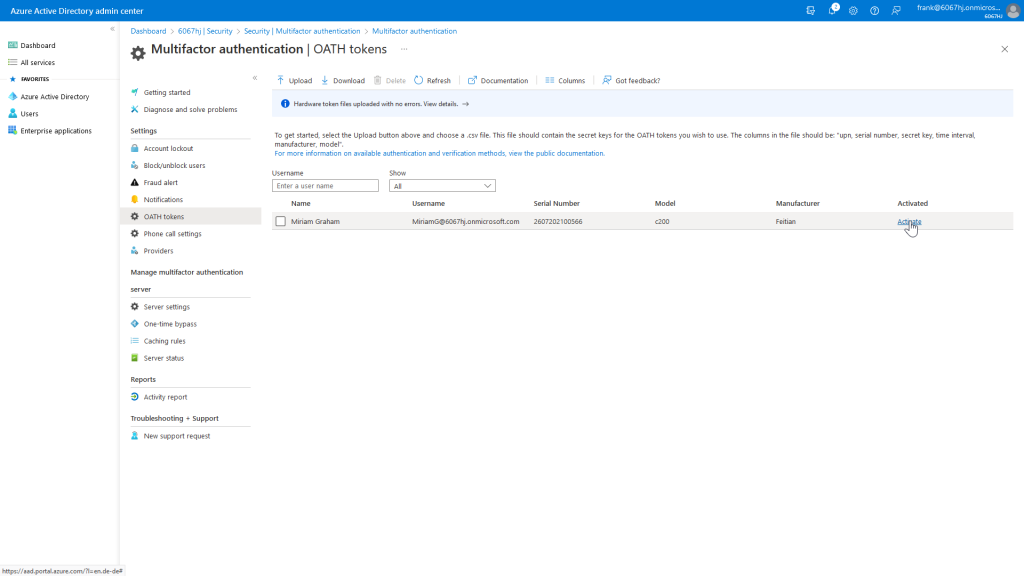Open the Show filter dropdown
Image resolution: width=1024 pixels, height=576 pixels.
(x=442, y=186)
